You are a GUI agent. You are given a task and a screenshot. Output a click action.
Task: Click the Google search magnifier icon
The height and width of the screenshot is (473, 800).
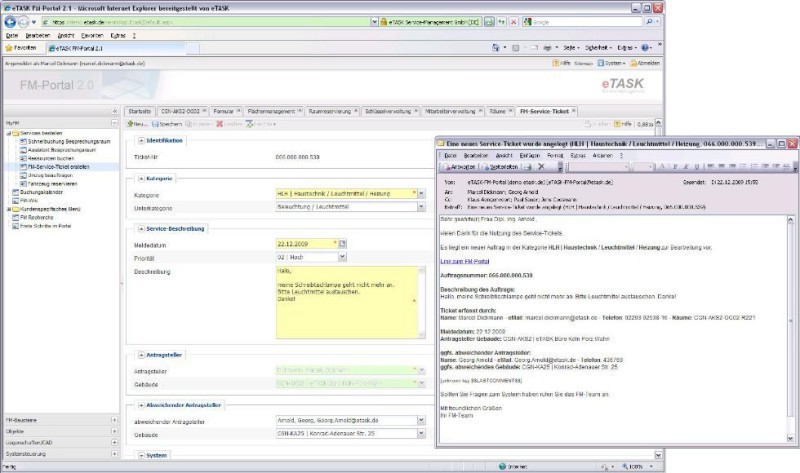[x=649, y=22]
